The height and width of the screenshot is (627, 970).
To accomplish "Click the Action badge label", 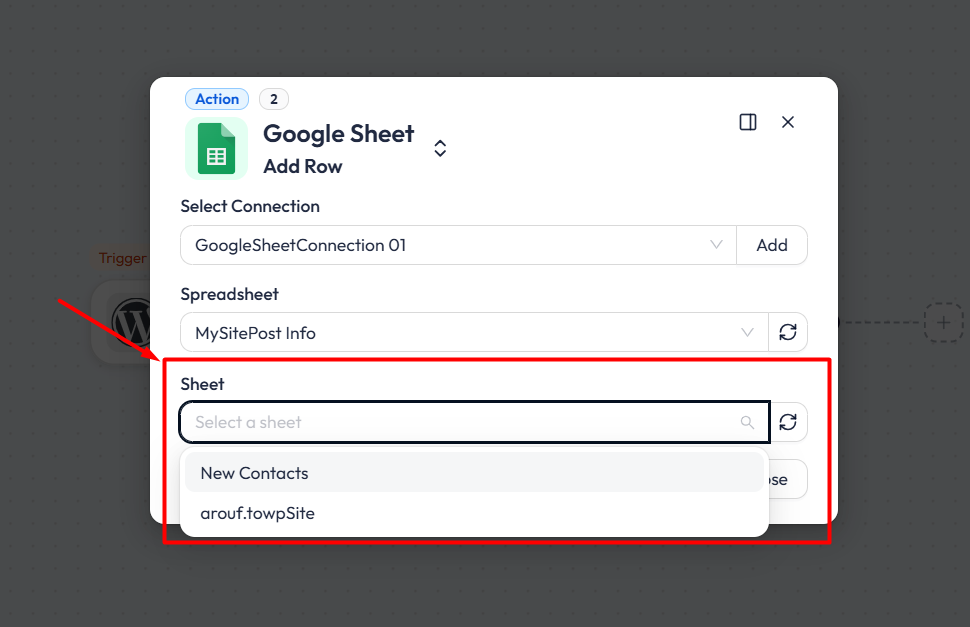I will [x=217, y=99].
